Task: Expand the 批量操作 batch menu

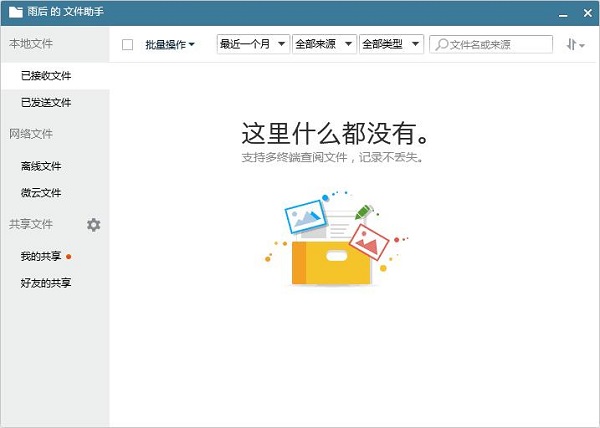Action: click(169, 45)
